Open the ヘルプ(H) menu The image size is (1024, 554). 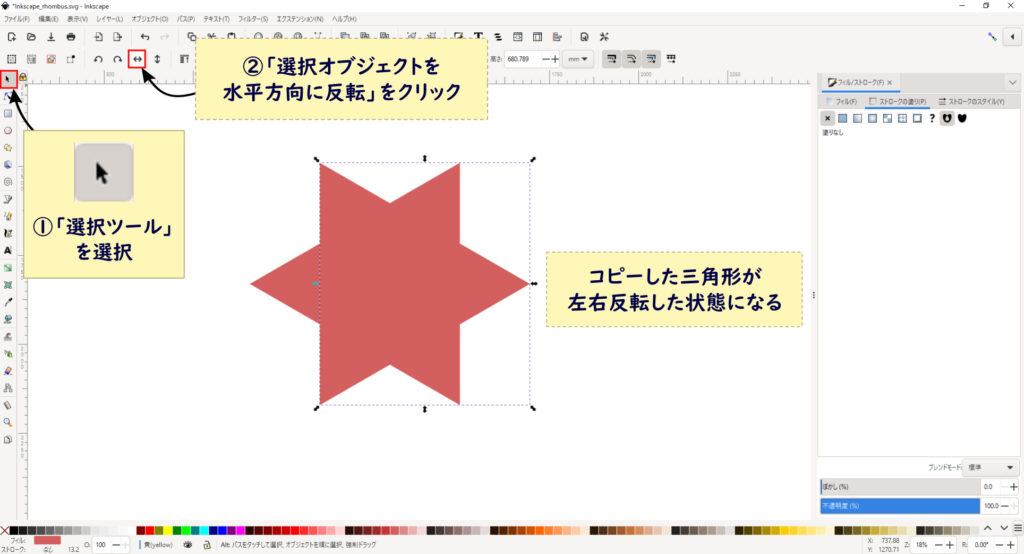pos(344,19)
